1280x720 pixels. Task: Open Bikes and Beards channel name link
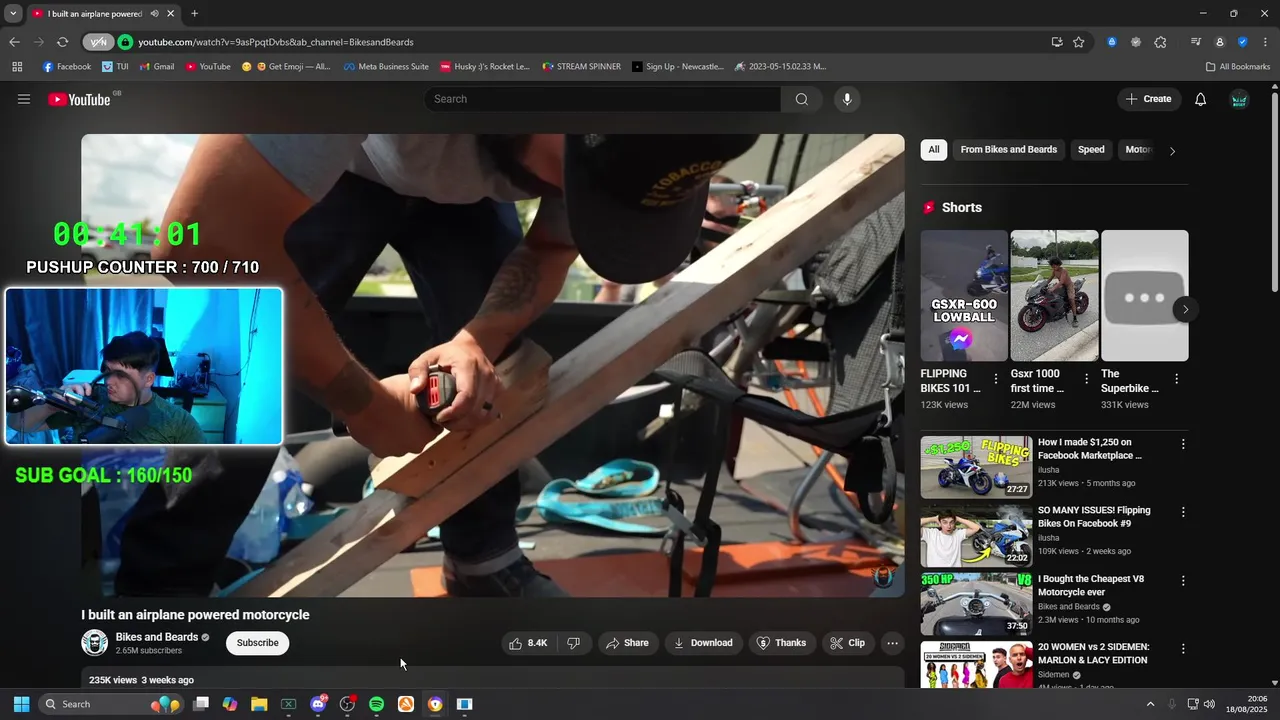(x=157, y=637)
